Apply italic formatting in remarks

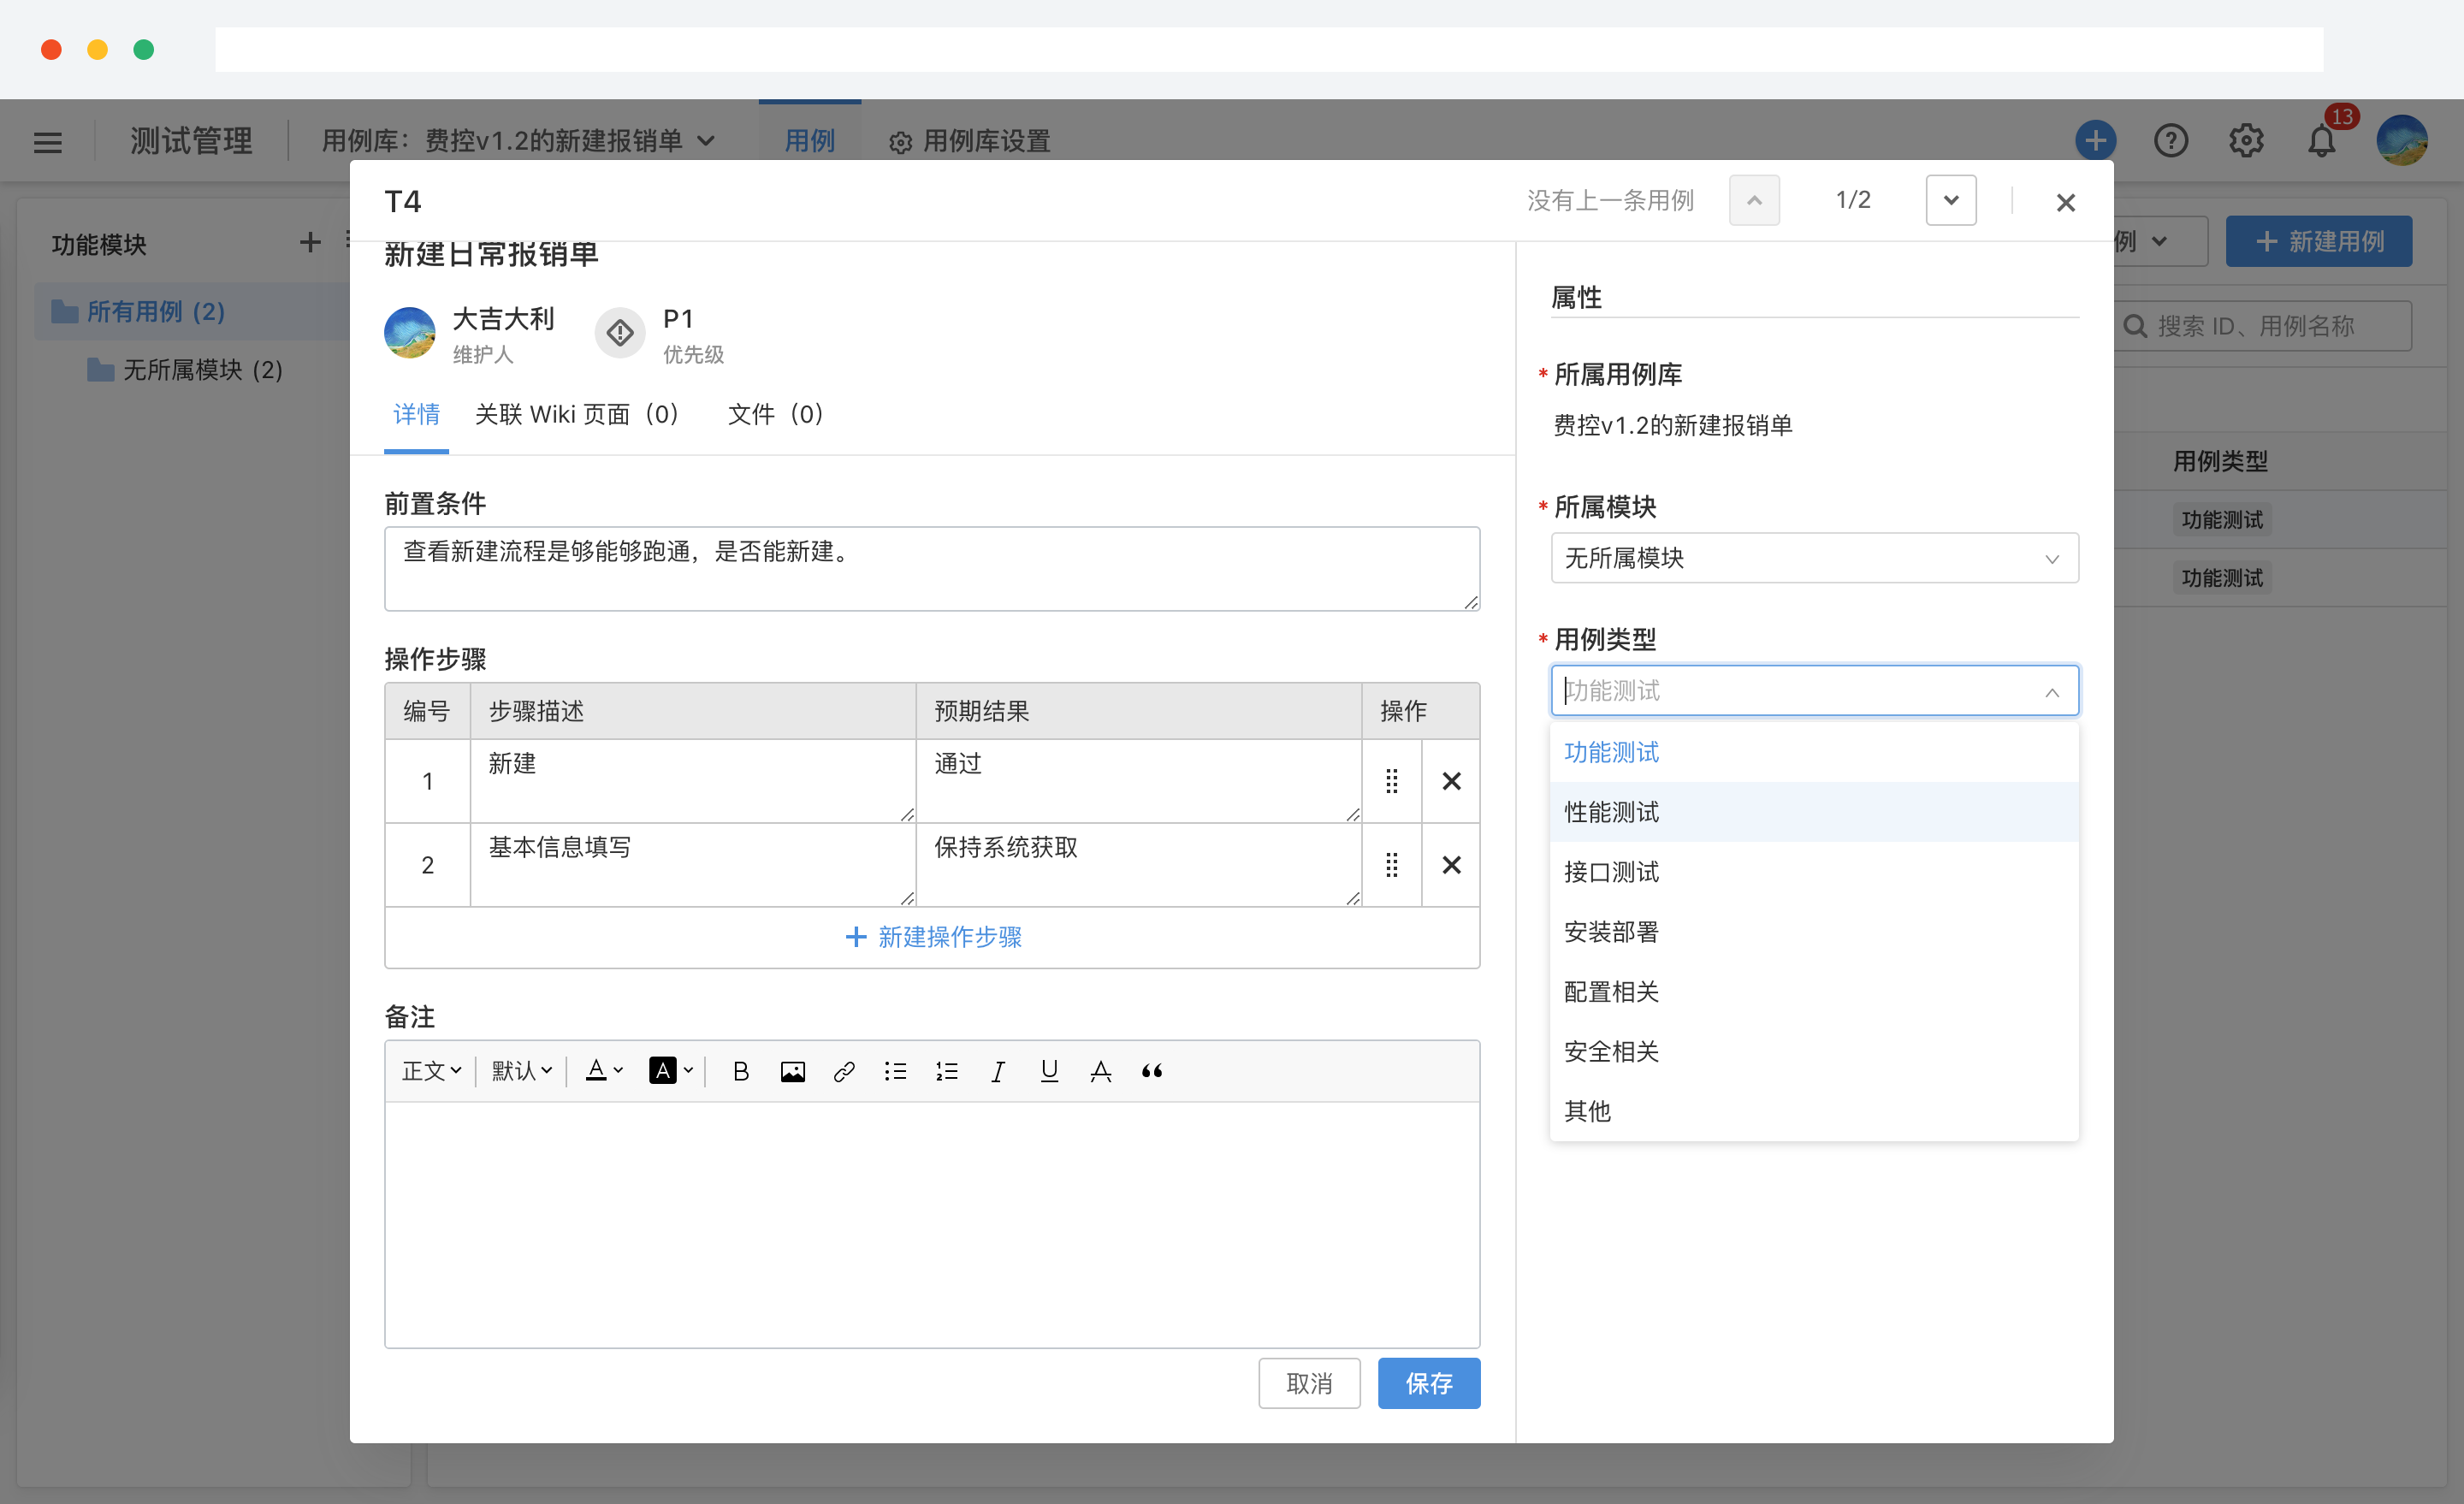997,1070
